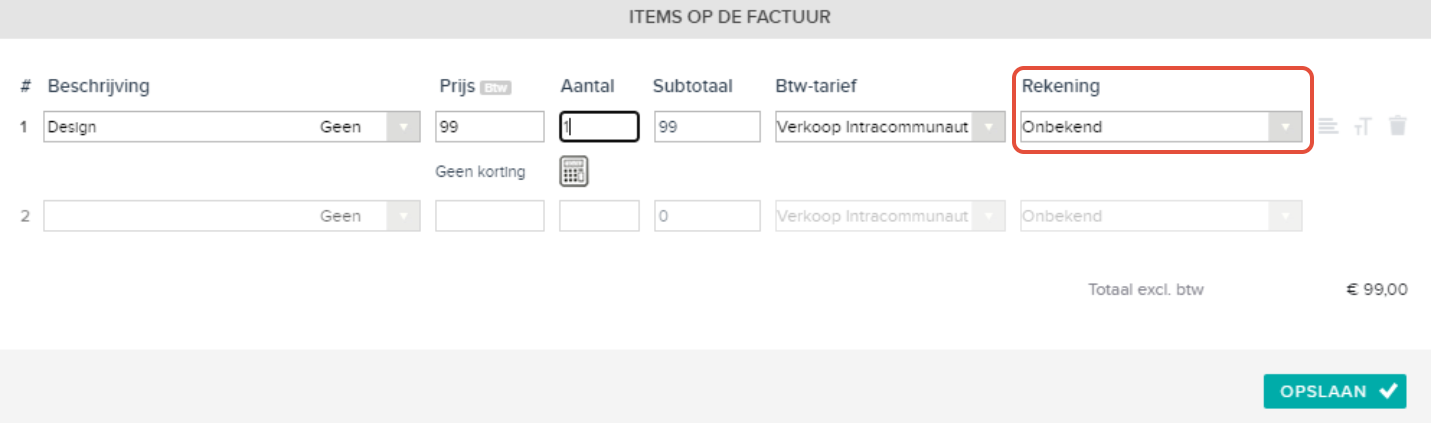Click the empty Prijs field on row 2
The height and width of the screenshot is (423, 1431).
[x=490, y=216]
